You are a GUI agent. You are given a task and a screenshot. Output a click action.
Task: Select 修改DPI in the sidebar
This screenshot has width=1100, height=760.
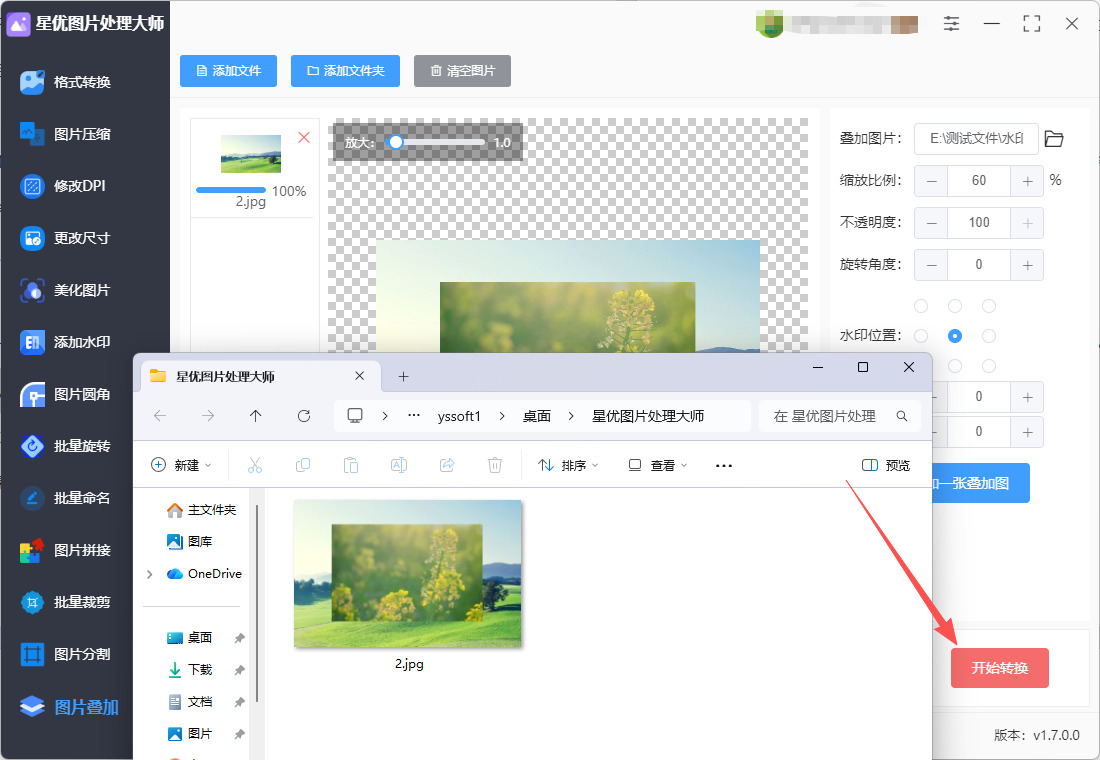pyautogui.click(x=63, y=186)
